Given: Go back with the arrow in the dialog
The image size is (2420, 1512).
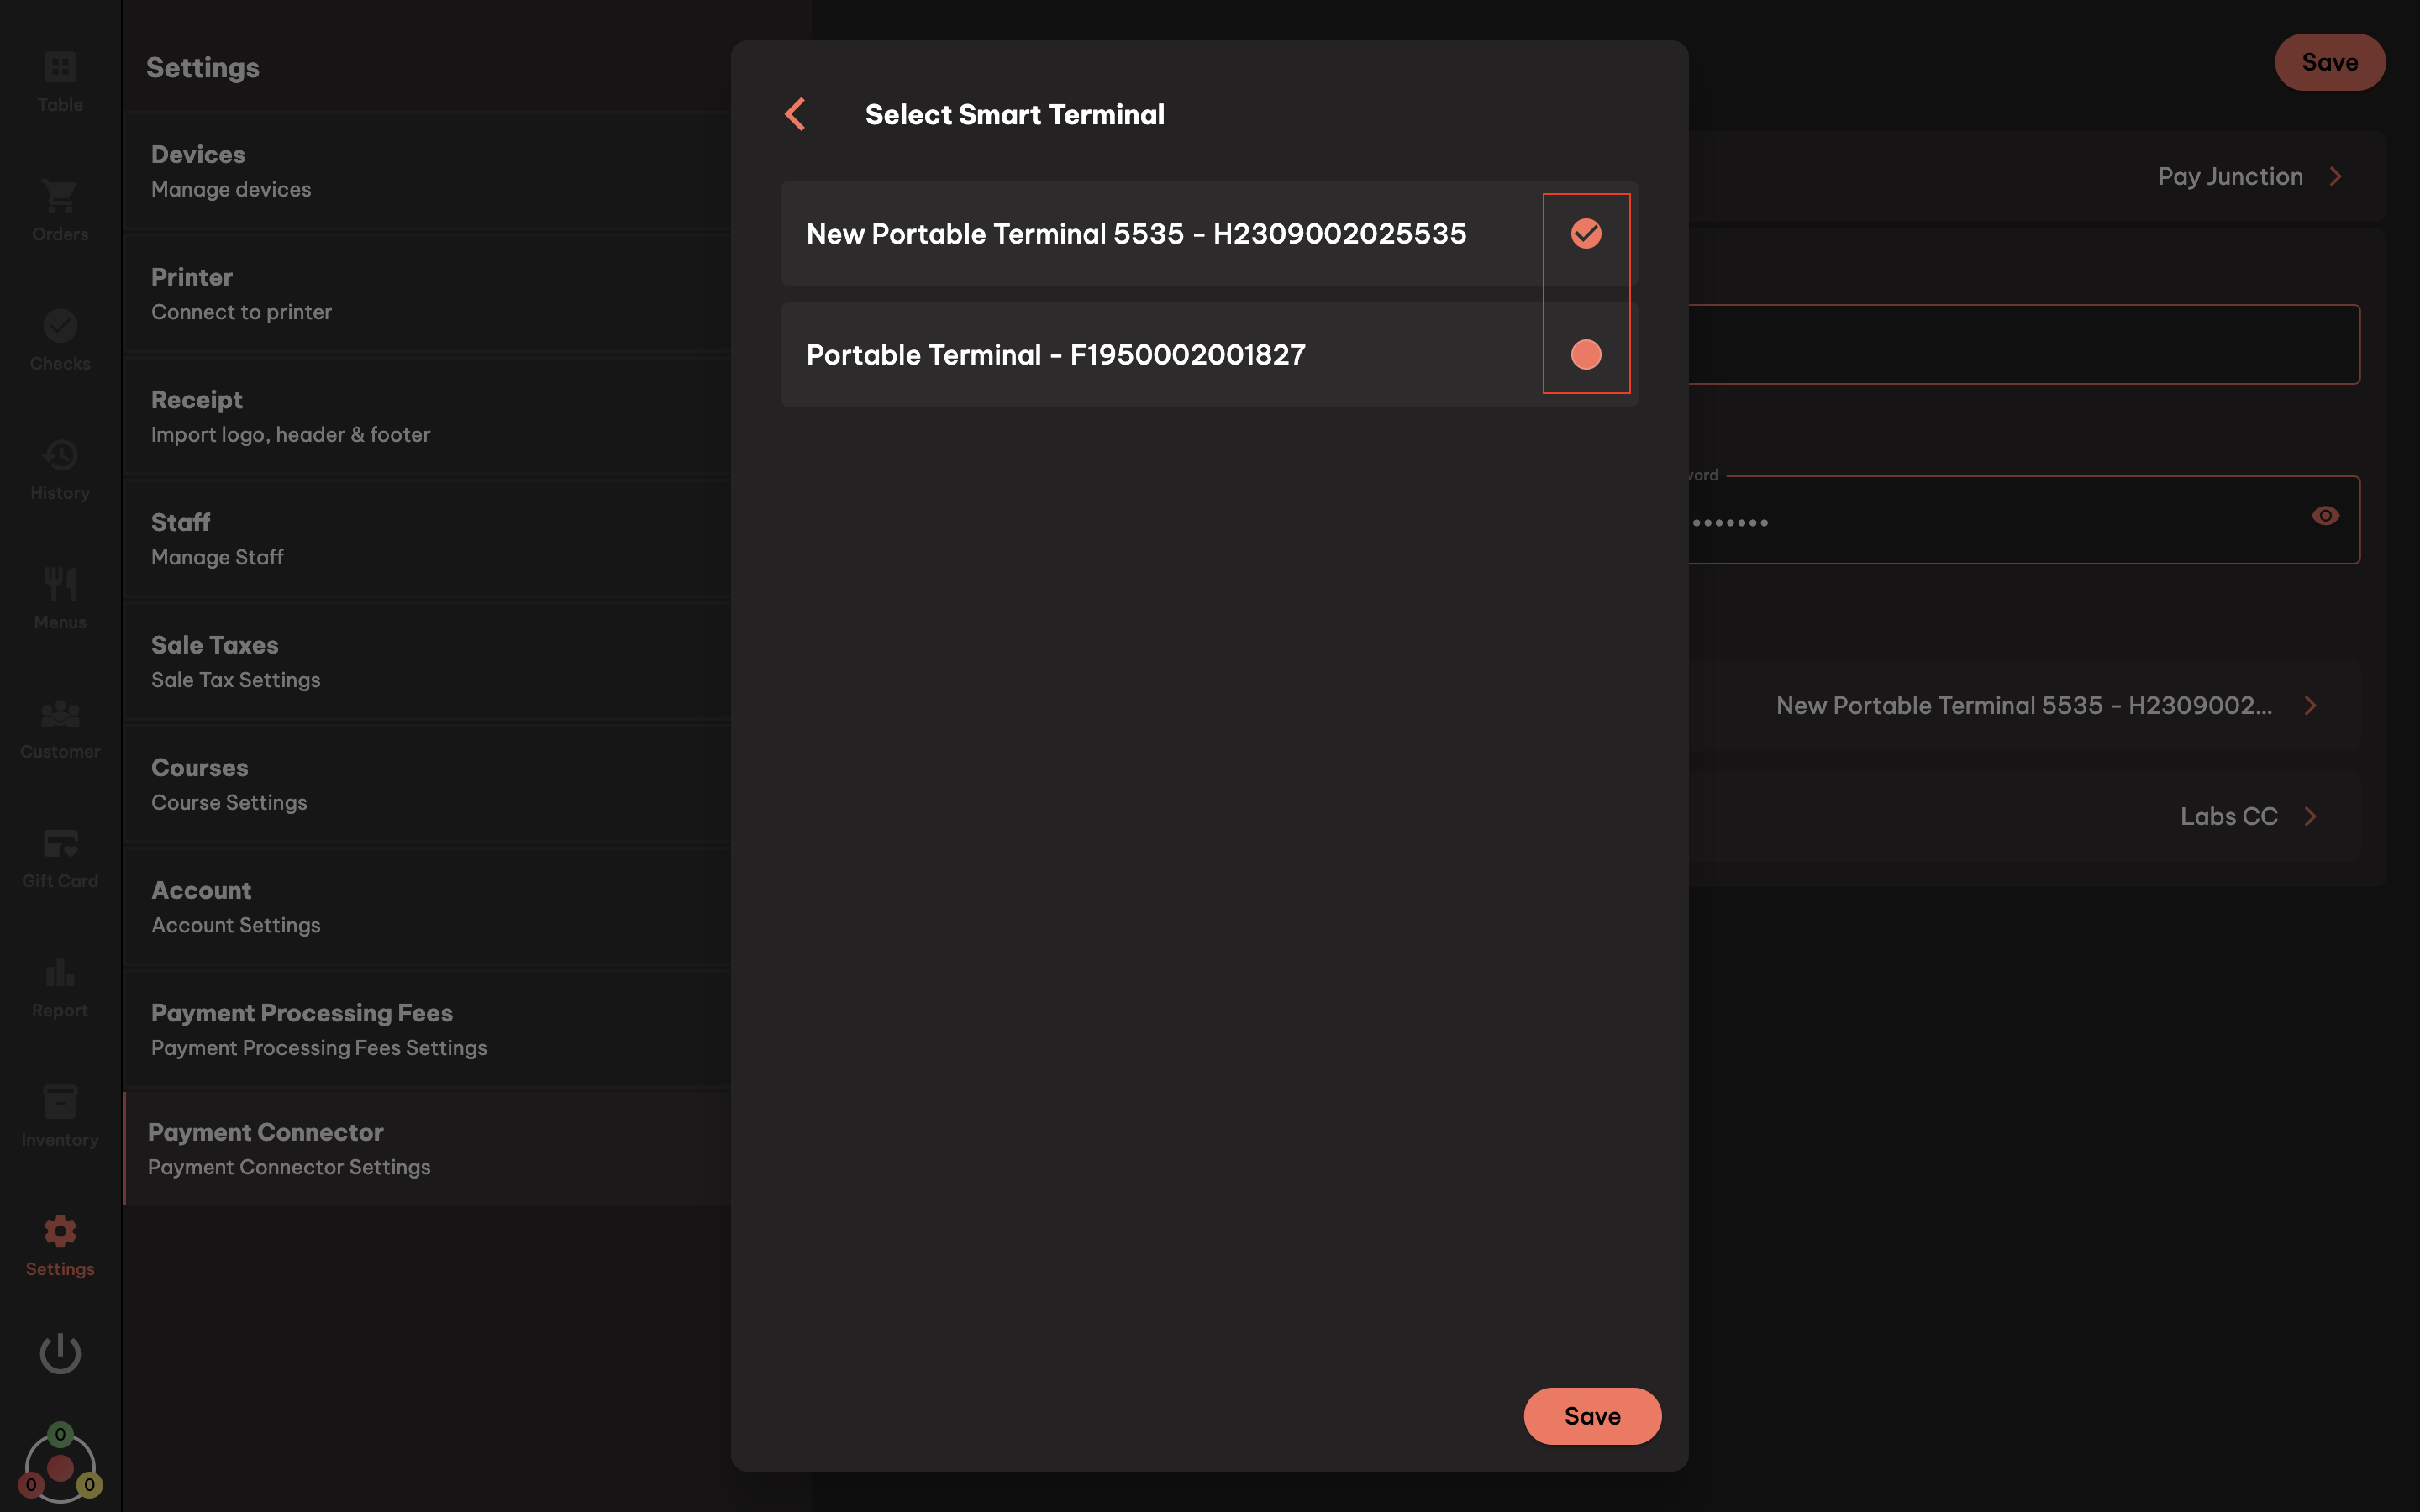Looking at the screenshot, I should (x=795, y=114).
